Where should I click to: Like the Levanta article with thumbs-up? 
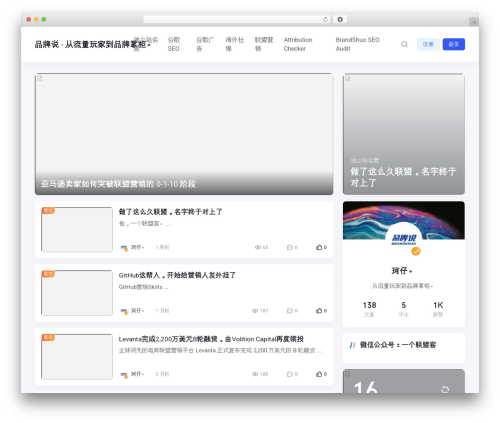(319, 374)
